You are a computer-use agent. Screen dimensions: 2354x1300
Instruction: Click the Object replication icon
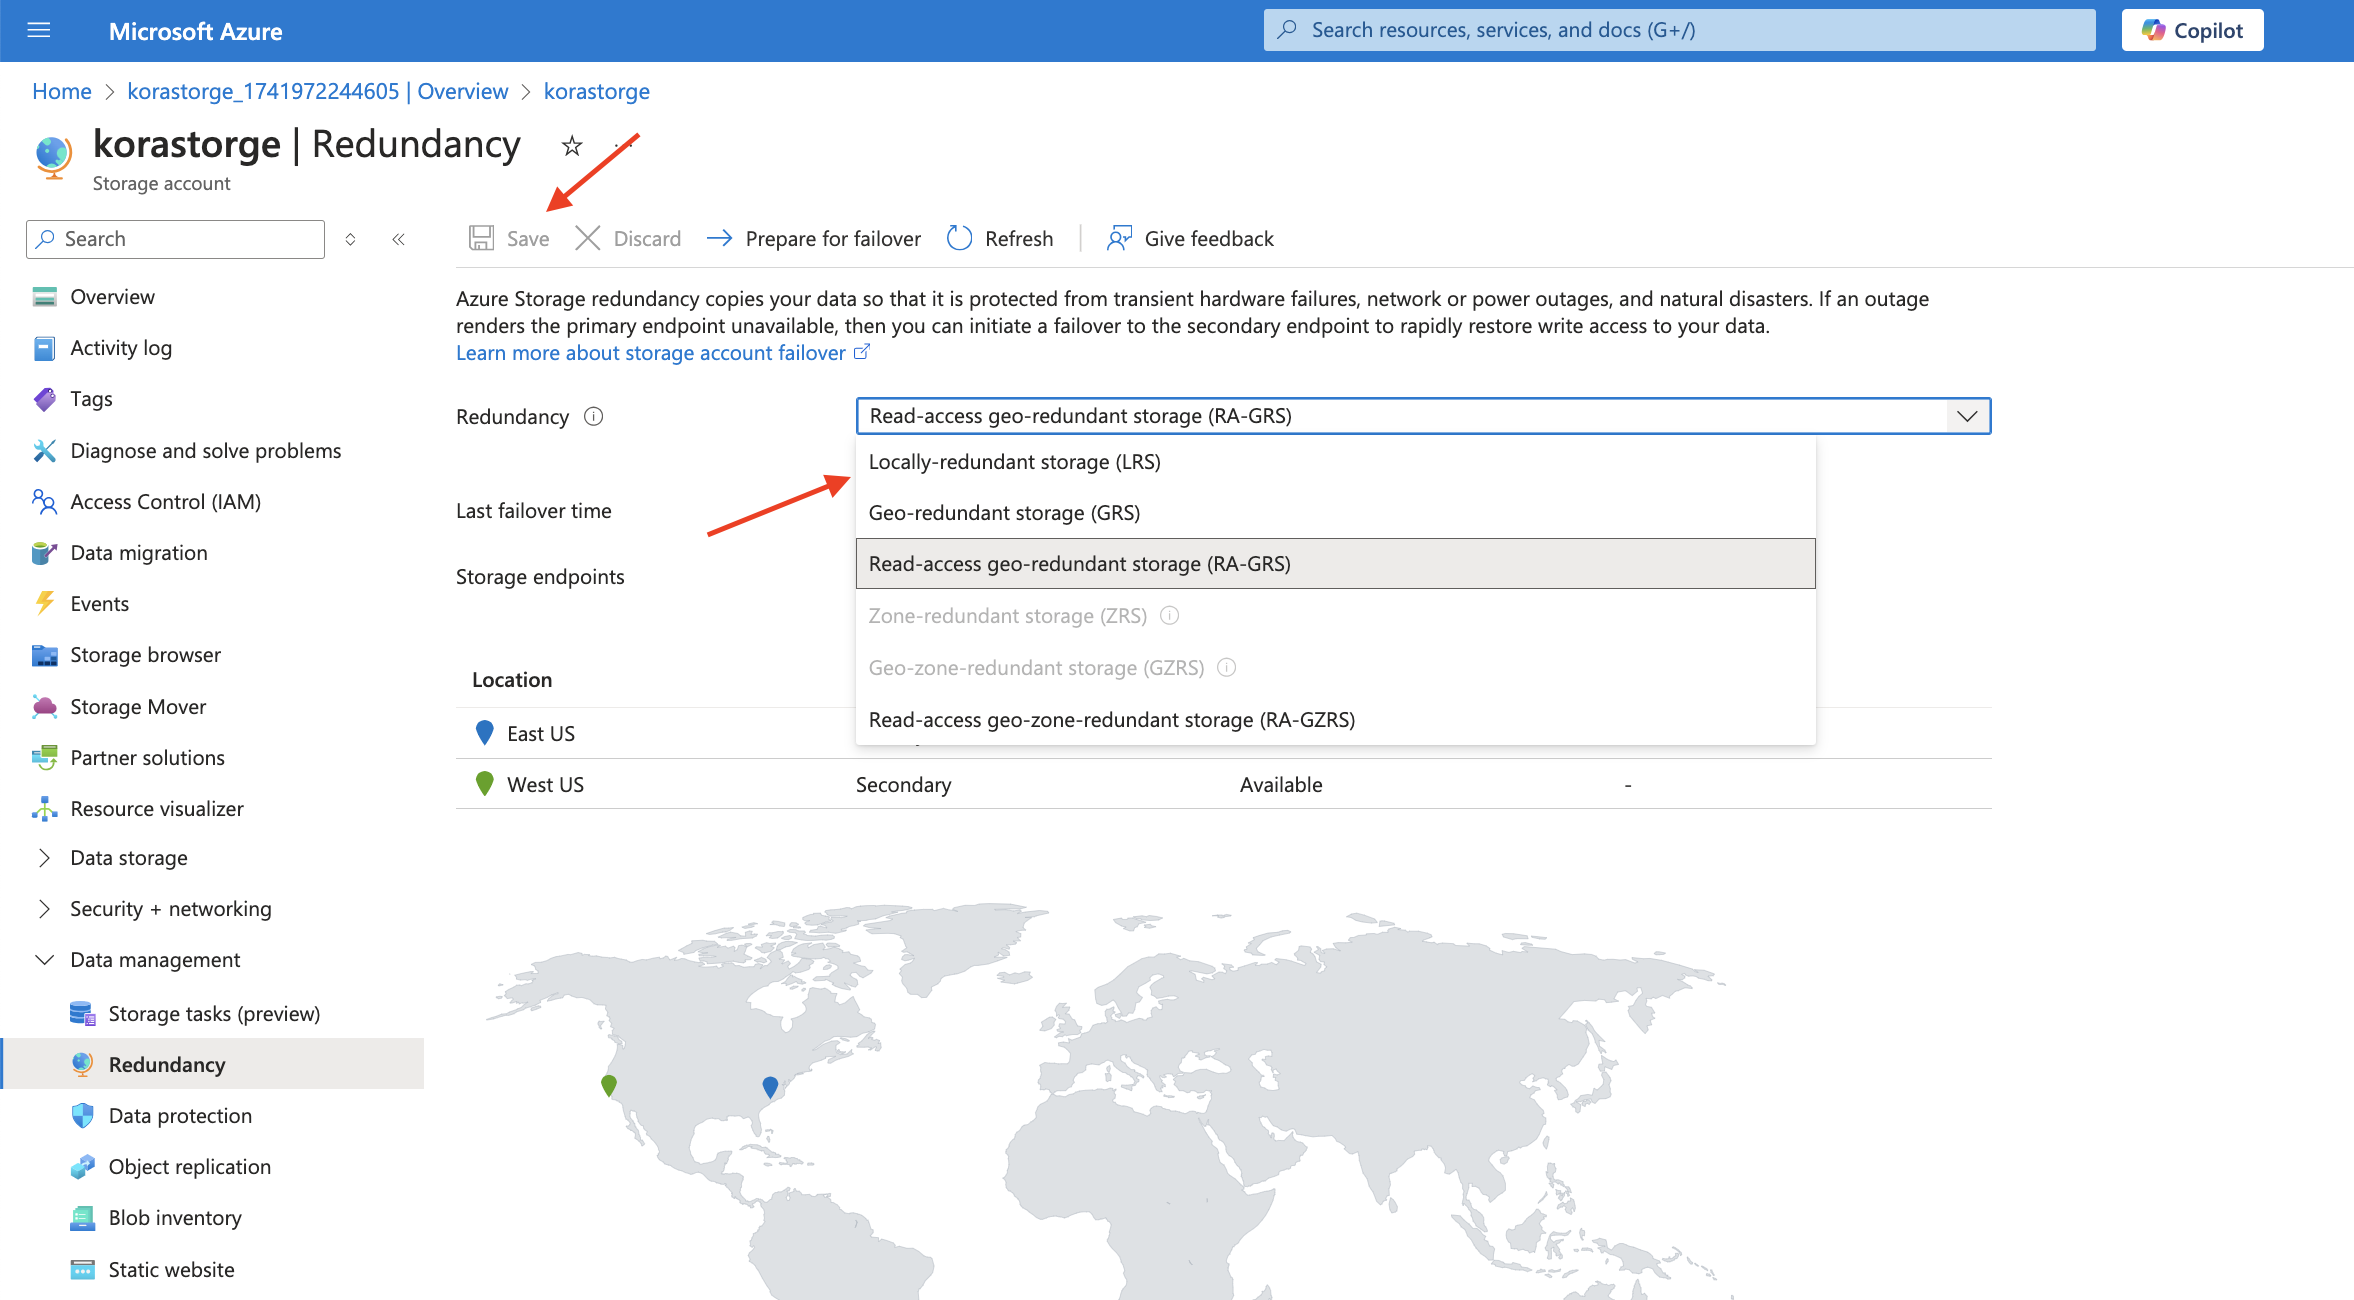pos(83,1167)
